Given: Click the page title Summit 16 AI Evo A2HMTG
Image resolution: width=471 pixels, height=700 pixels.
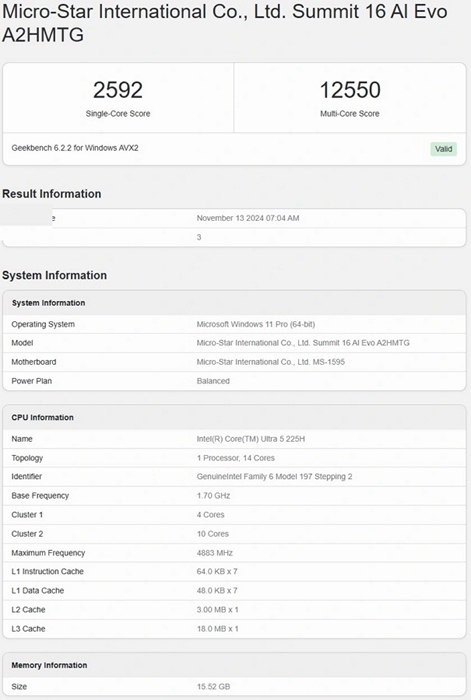Looking at the screenshot, I should [225, 23].
